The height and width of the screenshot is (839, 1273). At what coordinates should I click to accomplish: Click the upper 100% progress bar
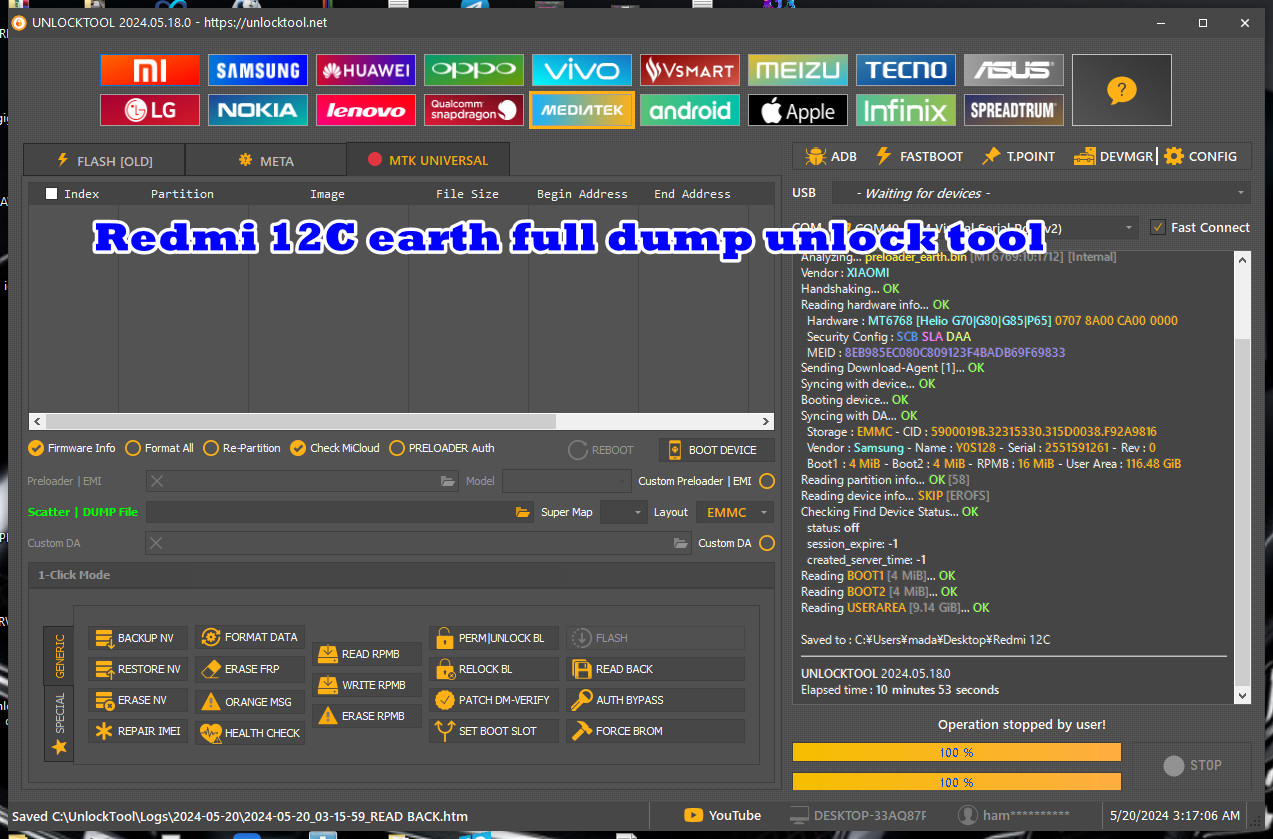click(x=957, y=752)
